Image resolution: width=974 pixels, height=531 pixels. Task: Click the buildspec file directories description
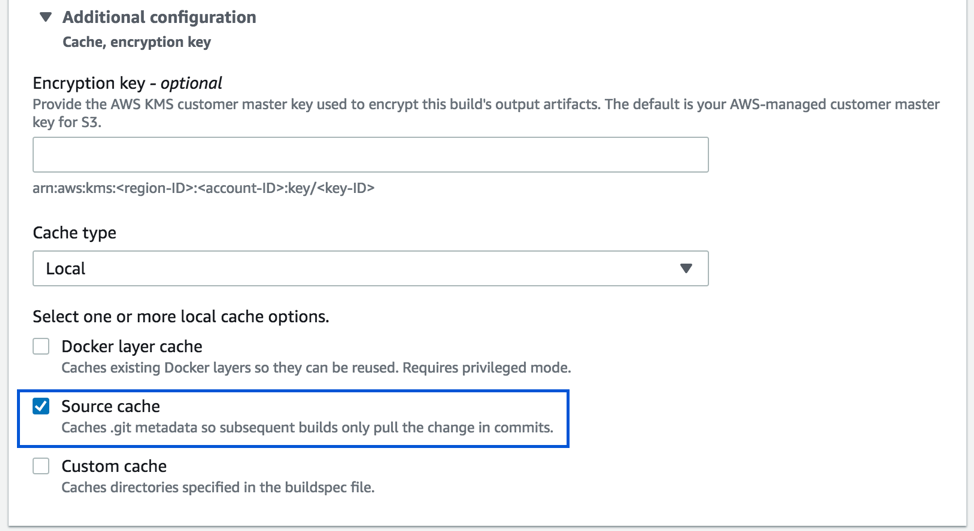pos(218,487)
